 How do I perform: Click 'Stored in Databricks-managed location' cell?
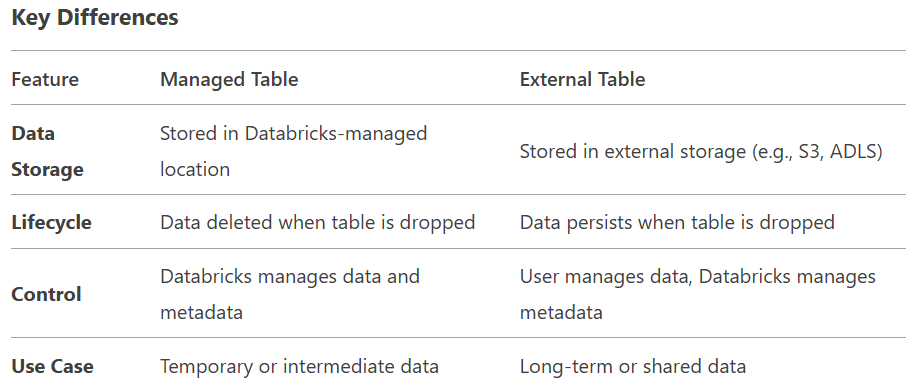(294, 151)
